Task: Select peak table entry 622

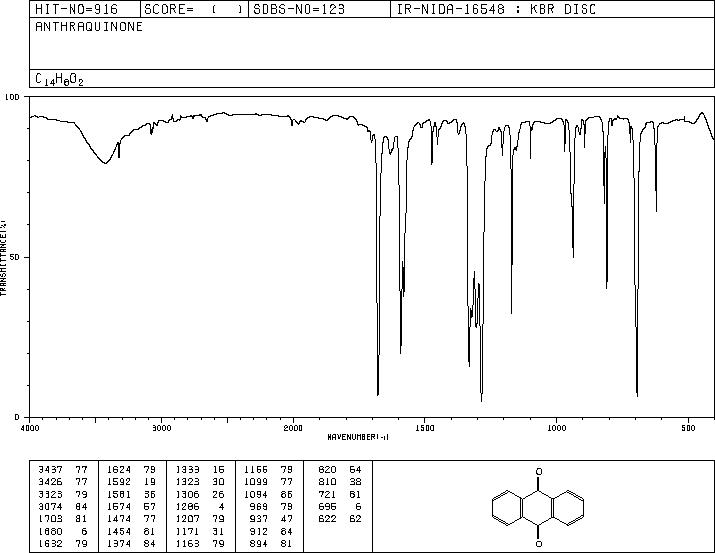Action: click(x=327, y=519)
